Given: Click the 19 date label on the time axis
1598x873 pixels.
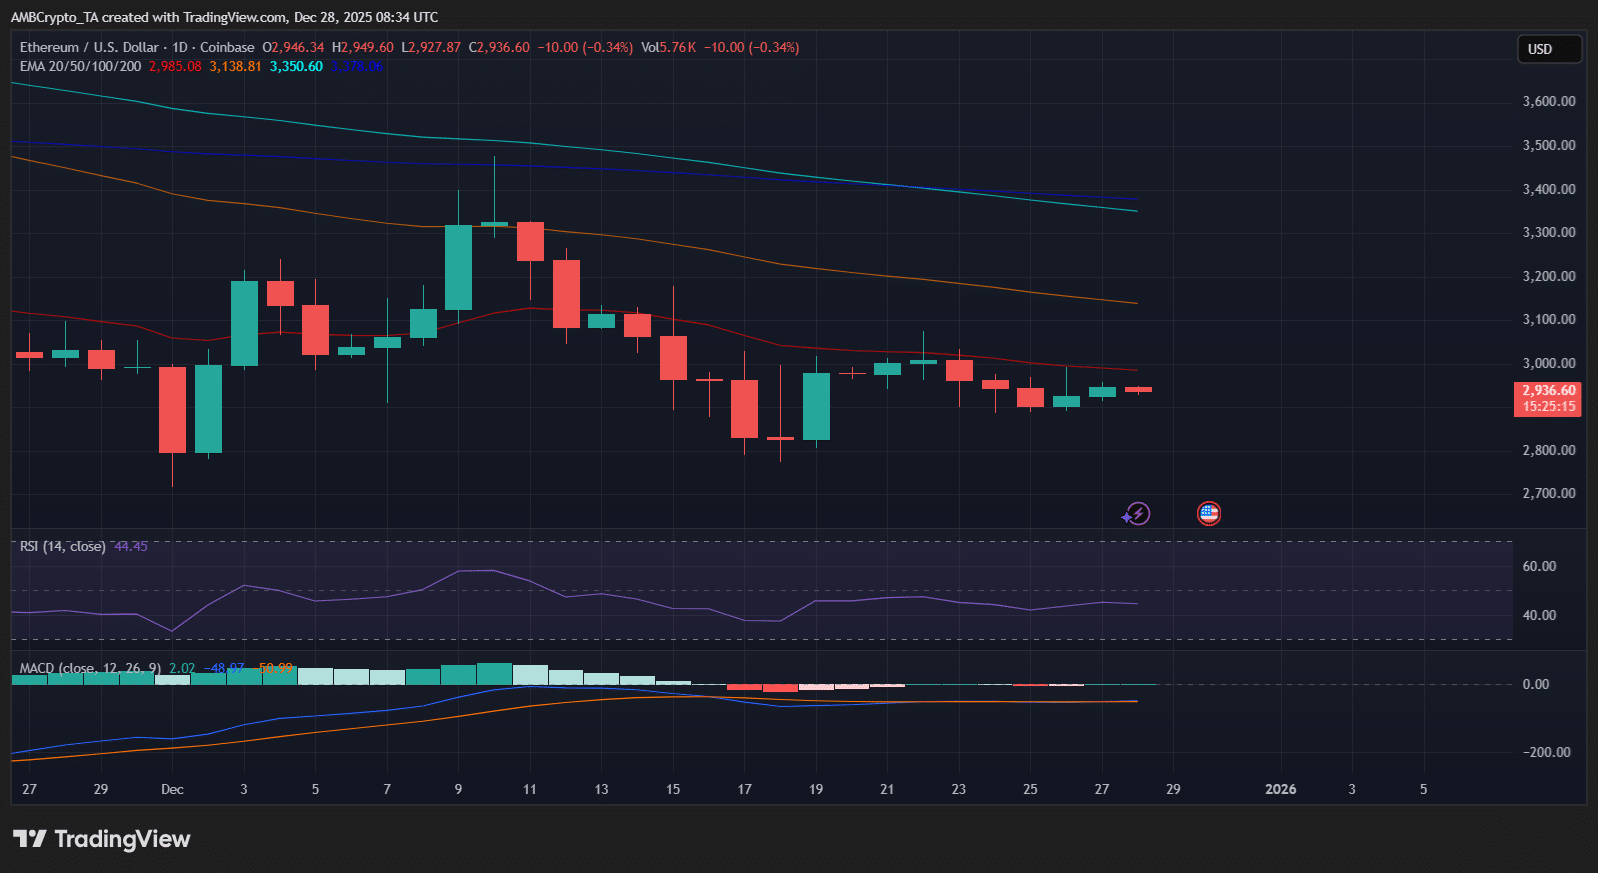Looking at the screenshot, I should (x=816, y=789).
